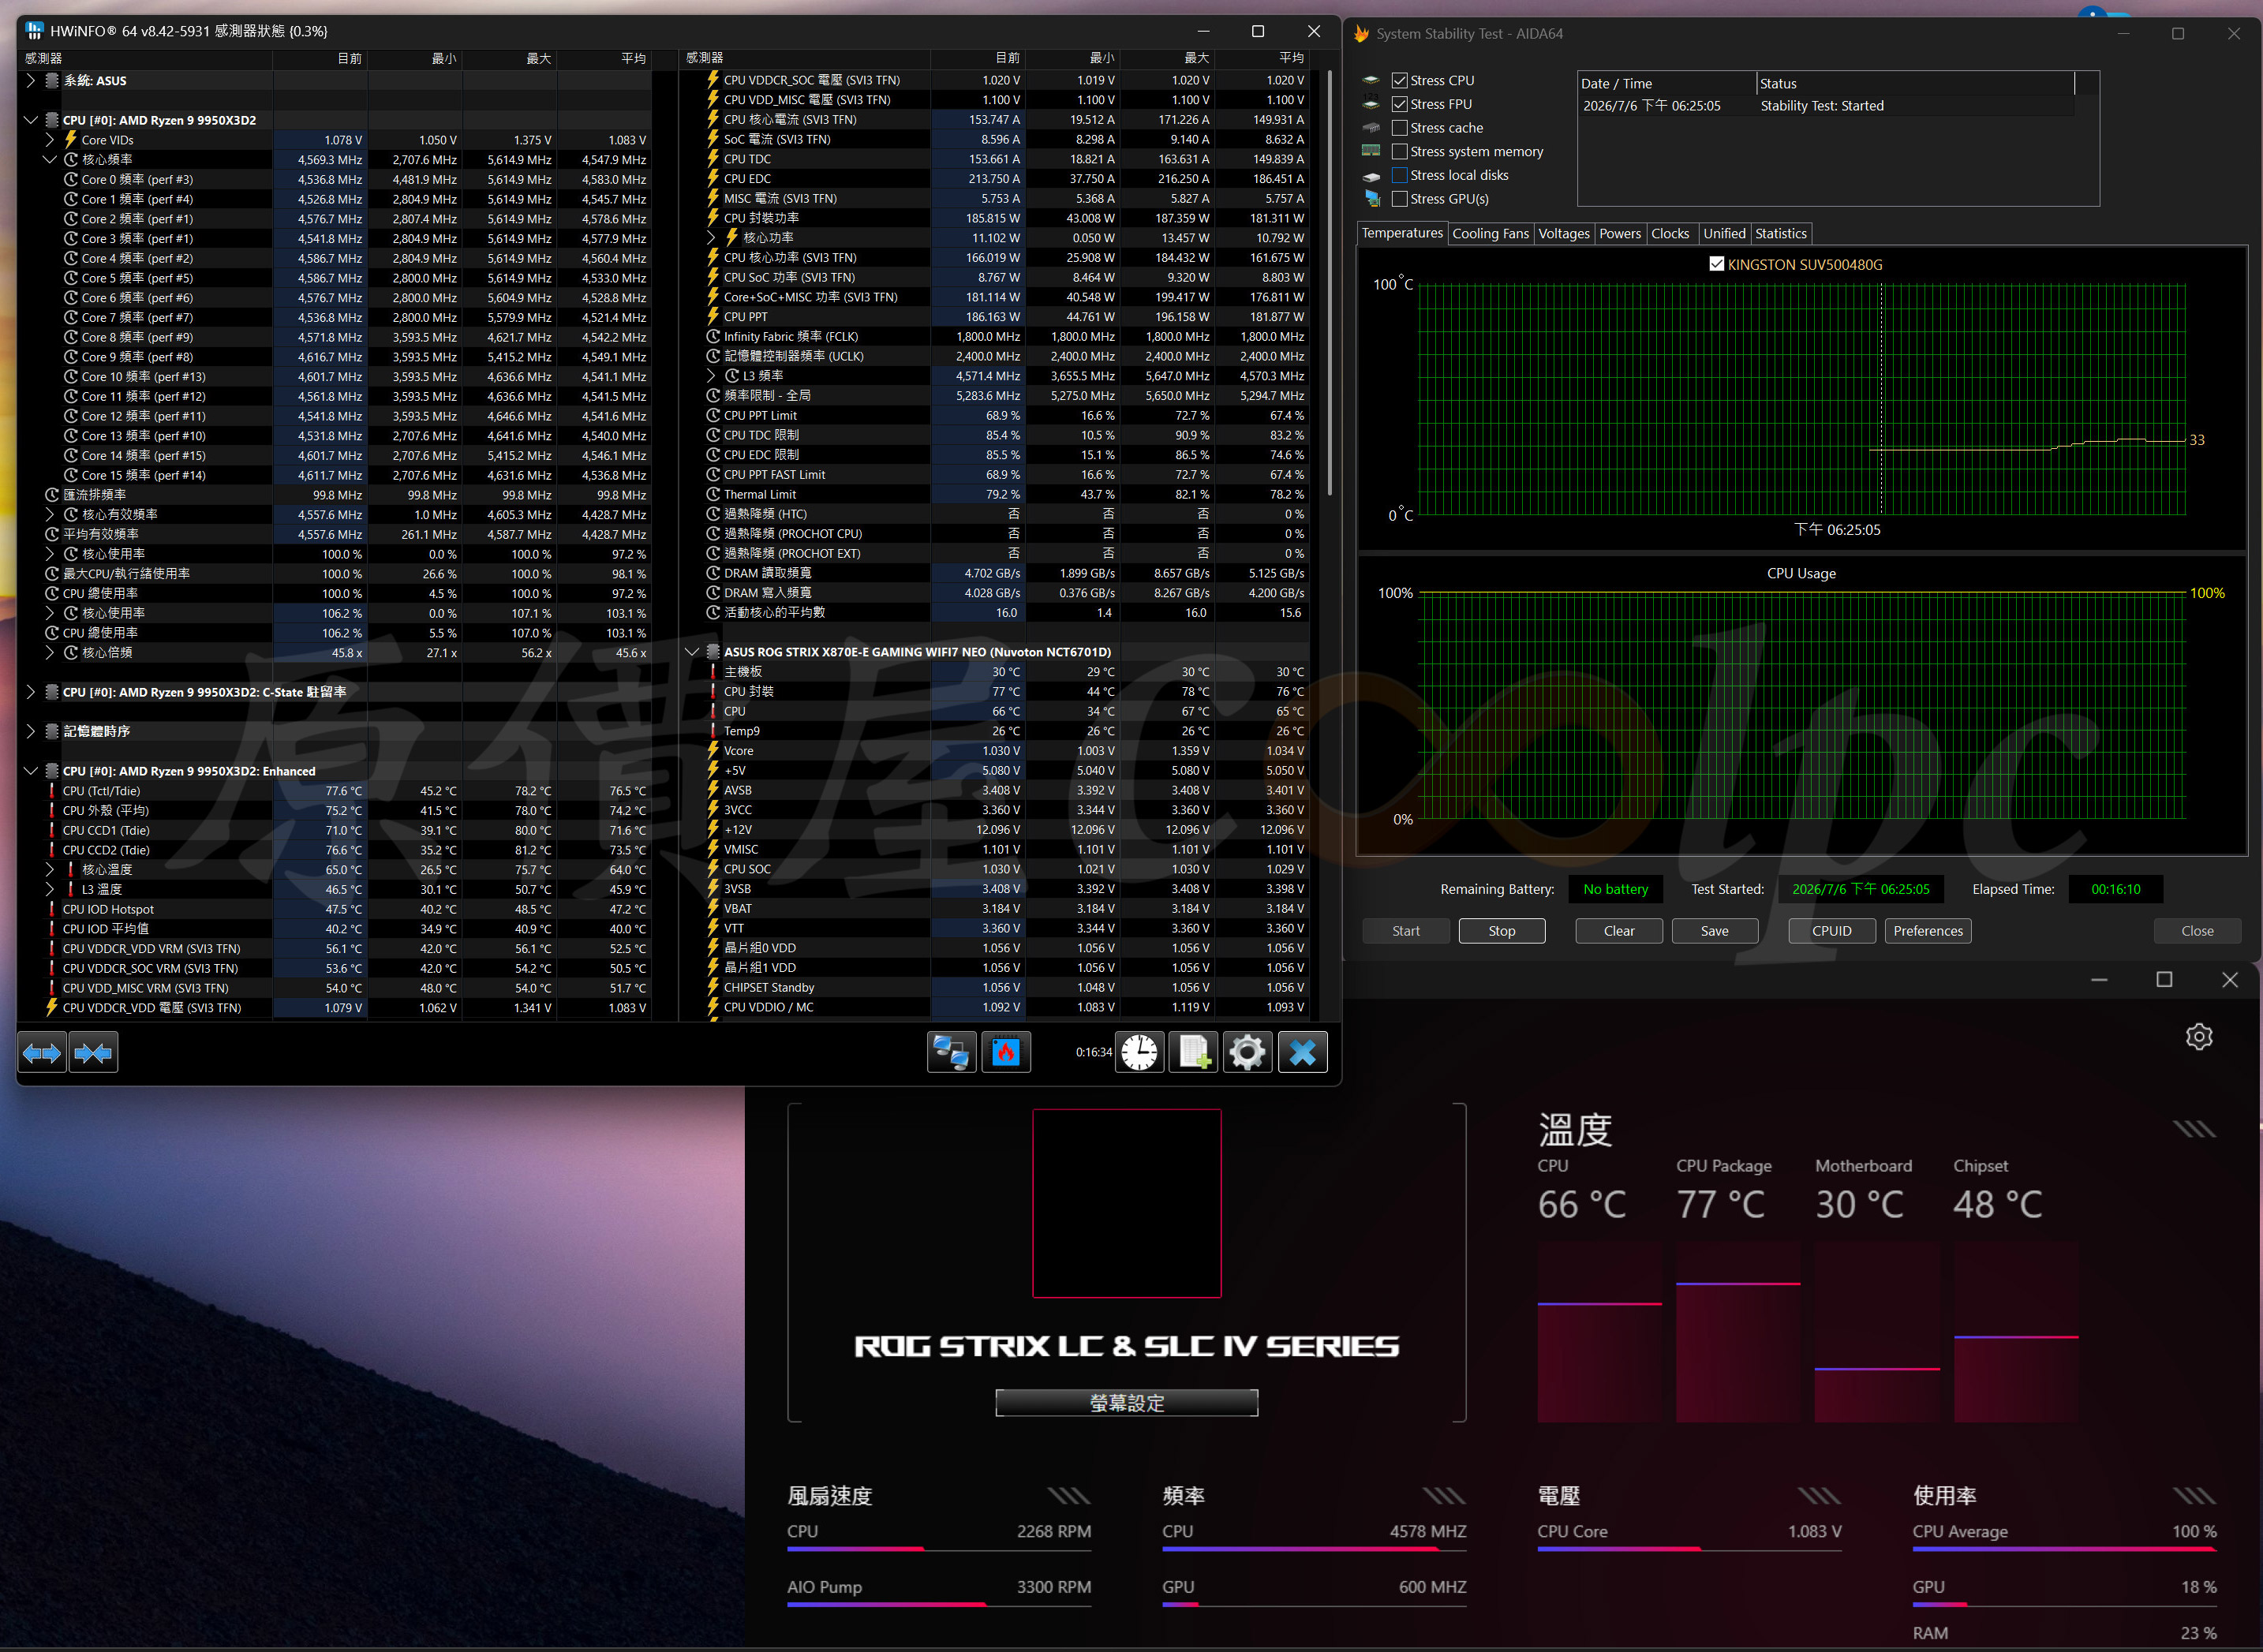Image resolution: width=2263 pixels, height=1652 pixels.
Task: Open the Statistics tab in AIDA64
Action: 1780,233
